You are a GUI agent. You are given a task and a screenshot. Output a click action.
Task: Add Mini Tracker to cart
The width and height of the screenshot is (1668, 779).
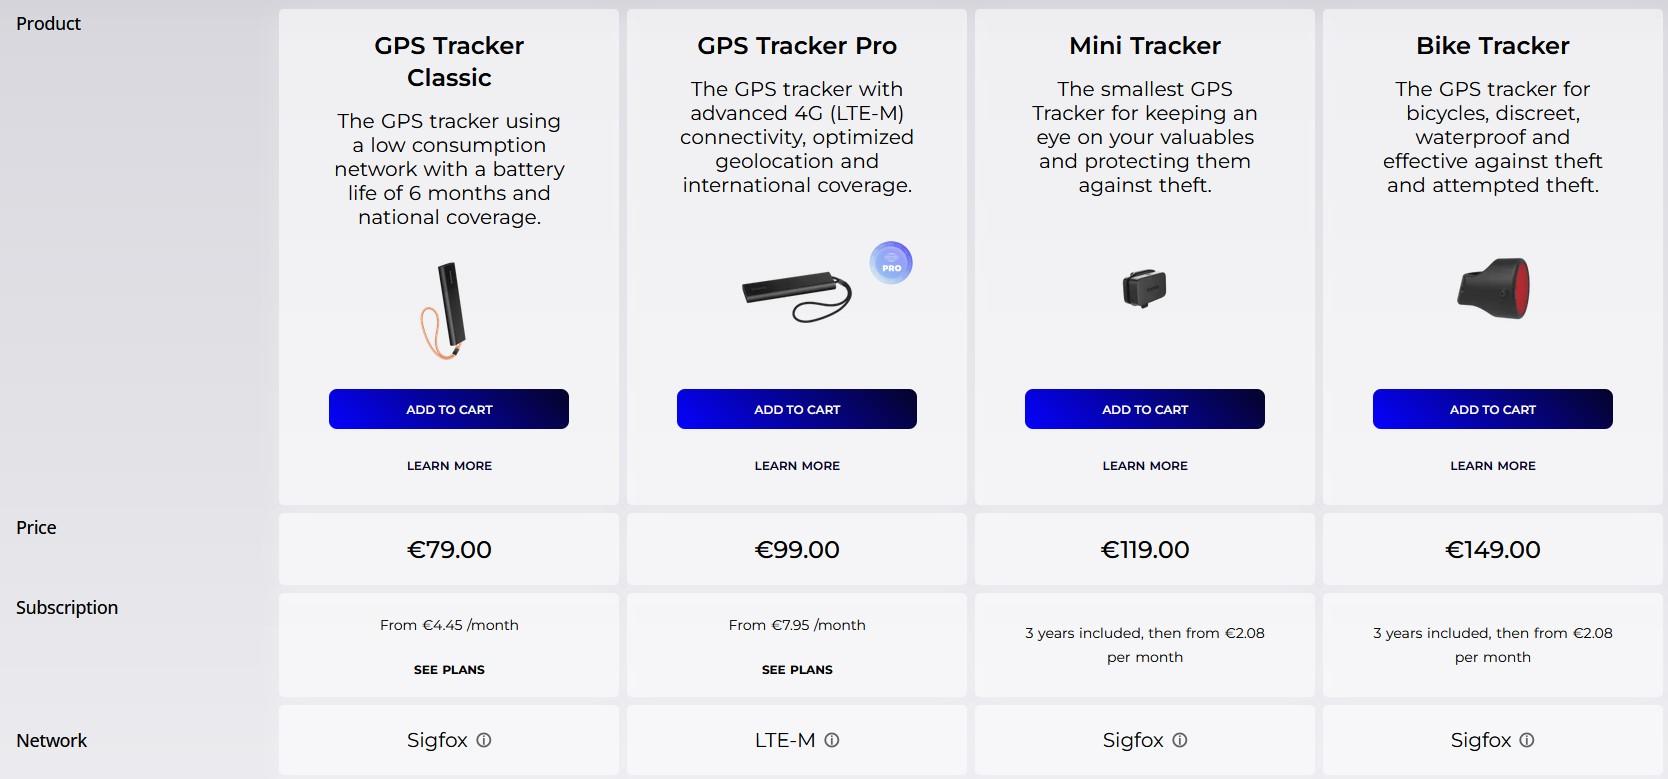(x=1145, y=409)
